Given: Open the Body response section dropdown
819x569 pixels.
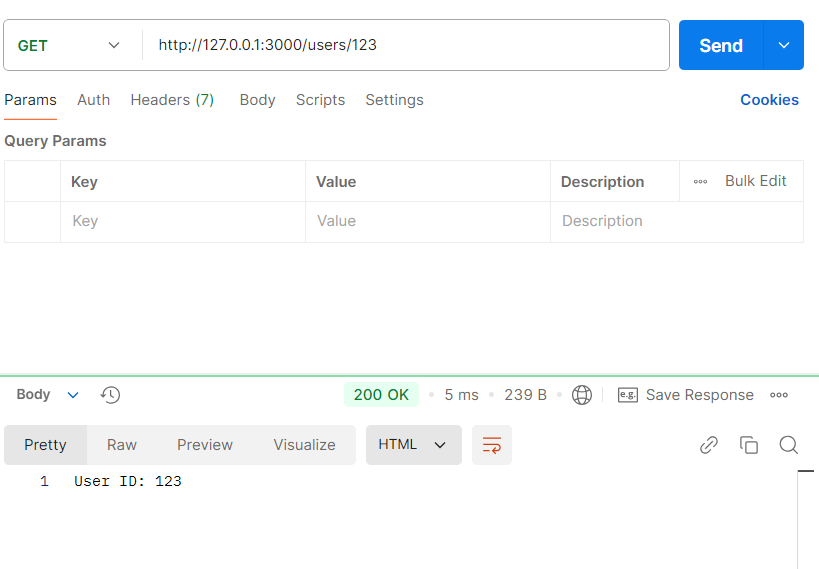Looking at the screenshot, I should point(73,395).
